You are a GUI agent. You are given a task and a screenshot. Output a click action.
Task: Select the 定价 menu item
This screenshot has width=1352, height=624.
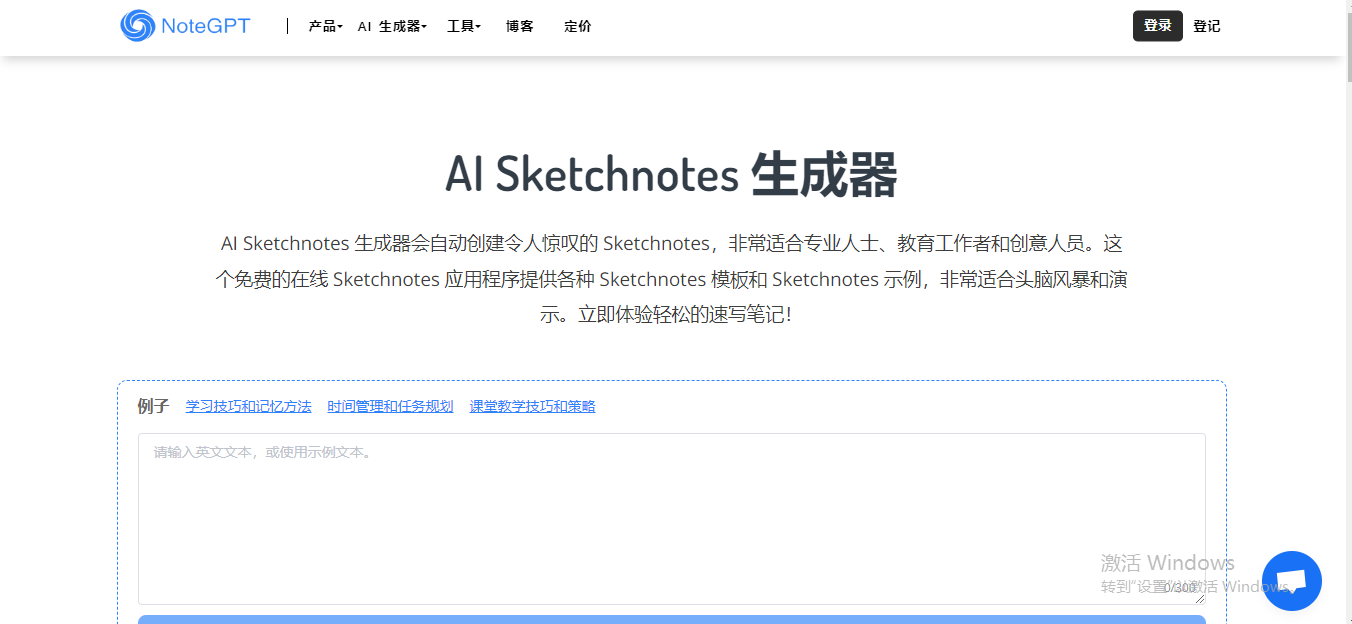click(577, 26)
